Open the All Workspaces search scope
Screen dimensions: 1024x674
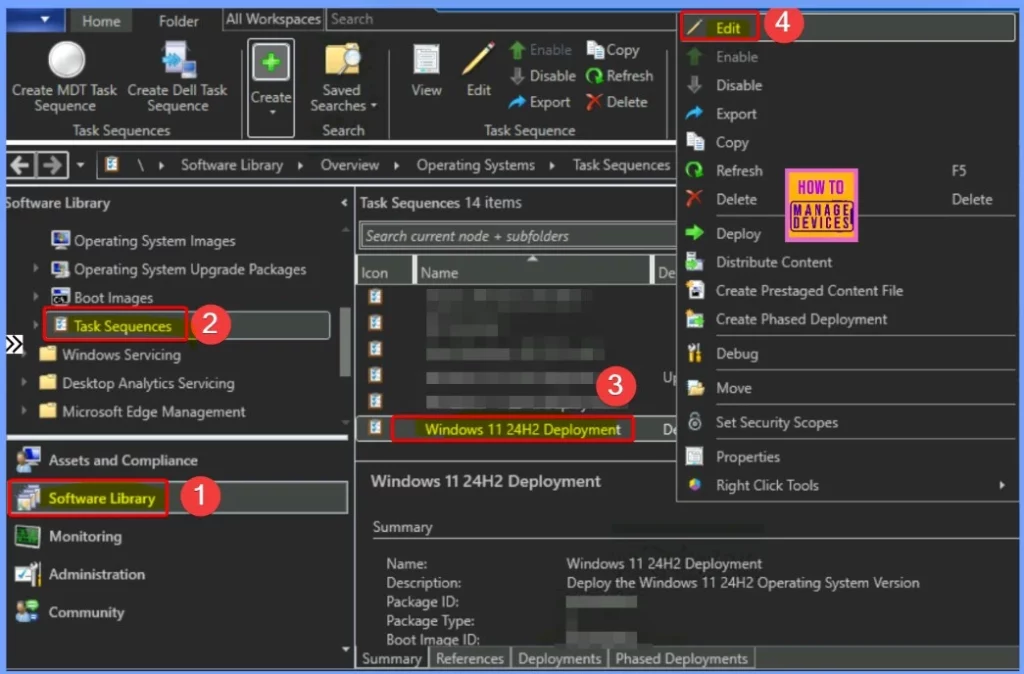pos(273,19)
